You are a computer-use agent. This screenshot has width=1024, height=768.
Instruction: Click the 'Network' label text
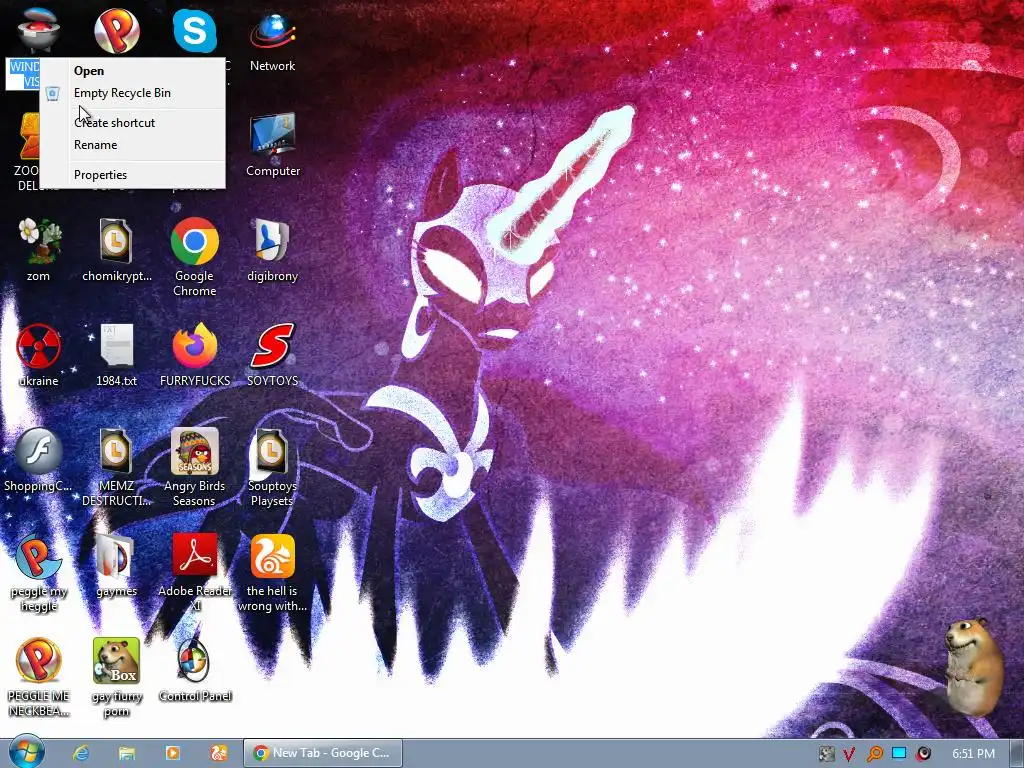pos(273,66)
